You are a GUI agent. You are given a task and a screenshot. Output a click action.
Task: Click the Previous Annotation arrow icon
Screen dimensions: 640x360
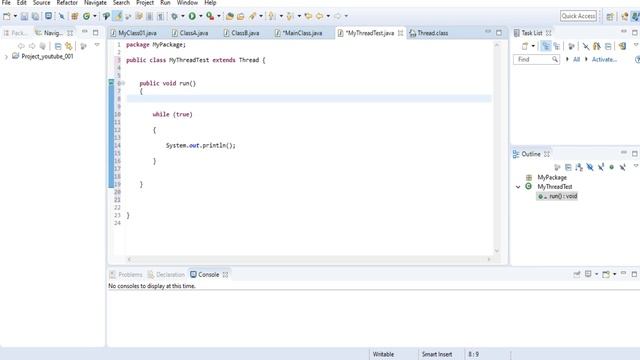(271, 16)
